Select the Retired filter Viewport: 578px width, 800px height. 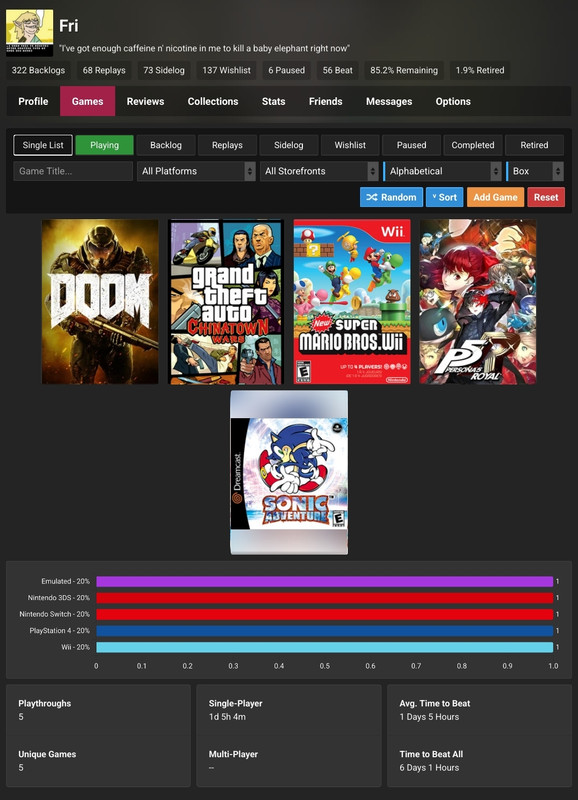click(x=534, y=145)
